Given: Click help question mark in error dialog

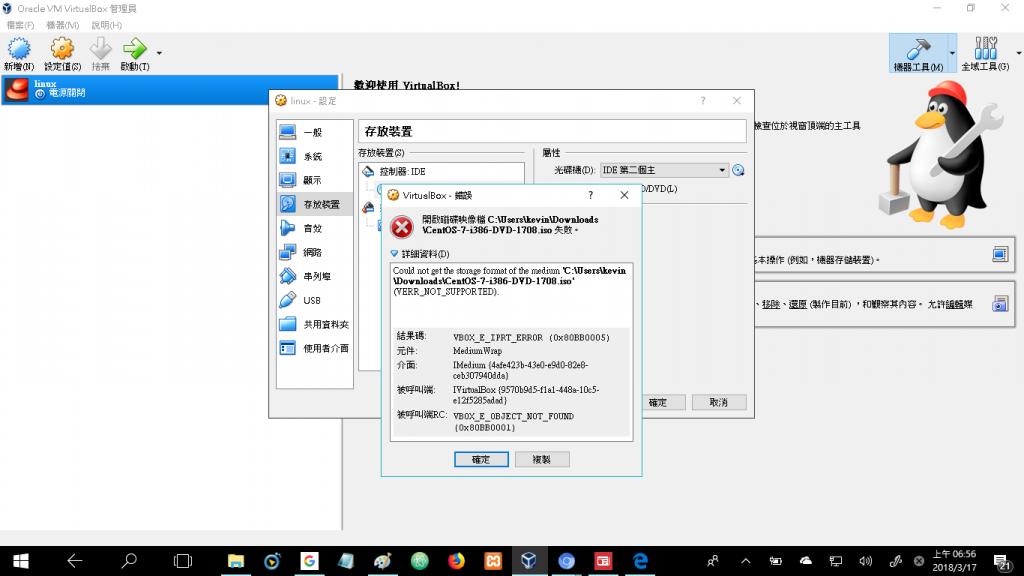Looking at the screenshot, I should (x=590, y=195).
